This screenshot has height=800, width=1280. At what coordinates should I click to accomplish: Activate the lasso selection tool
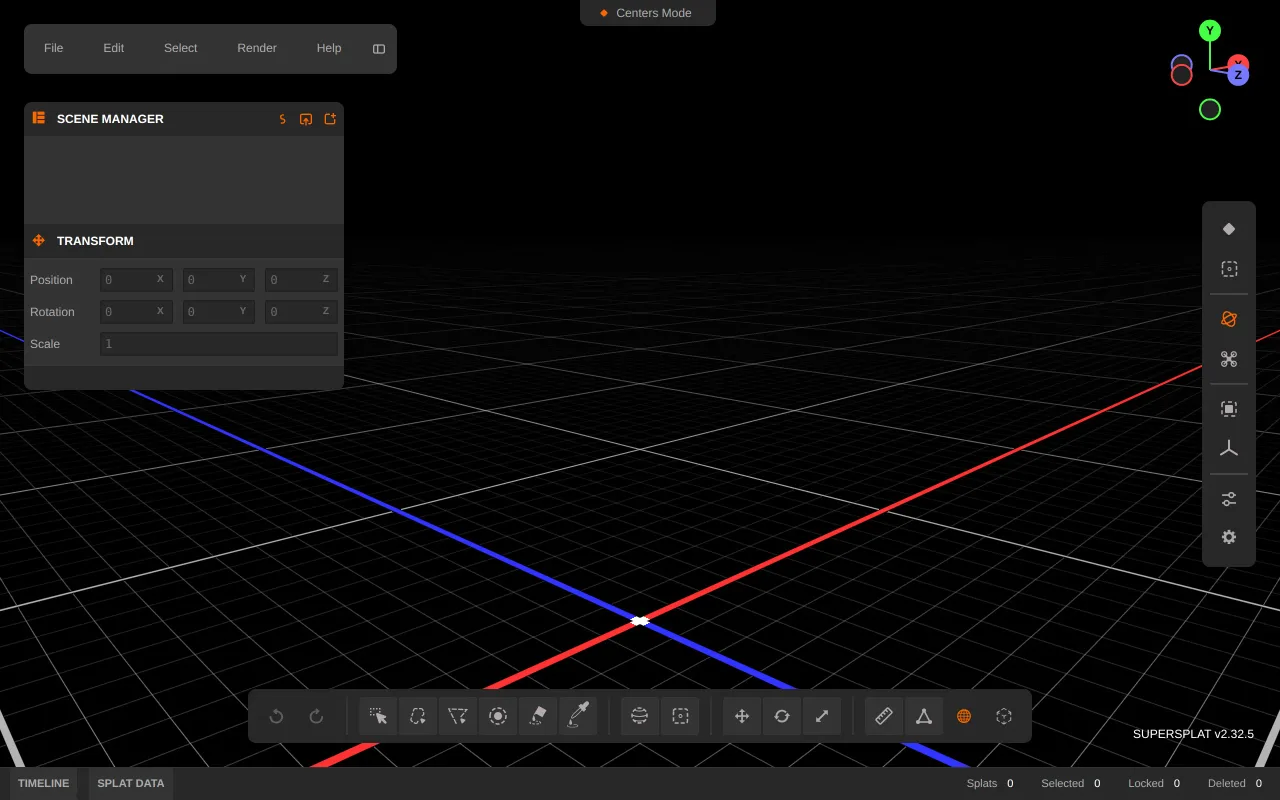pos(418,716)
